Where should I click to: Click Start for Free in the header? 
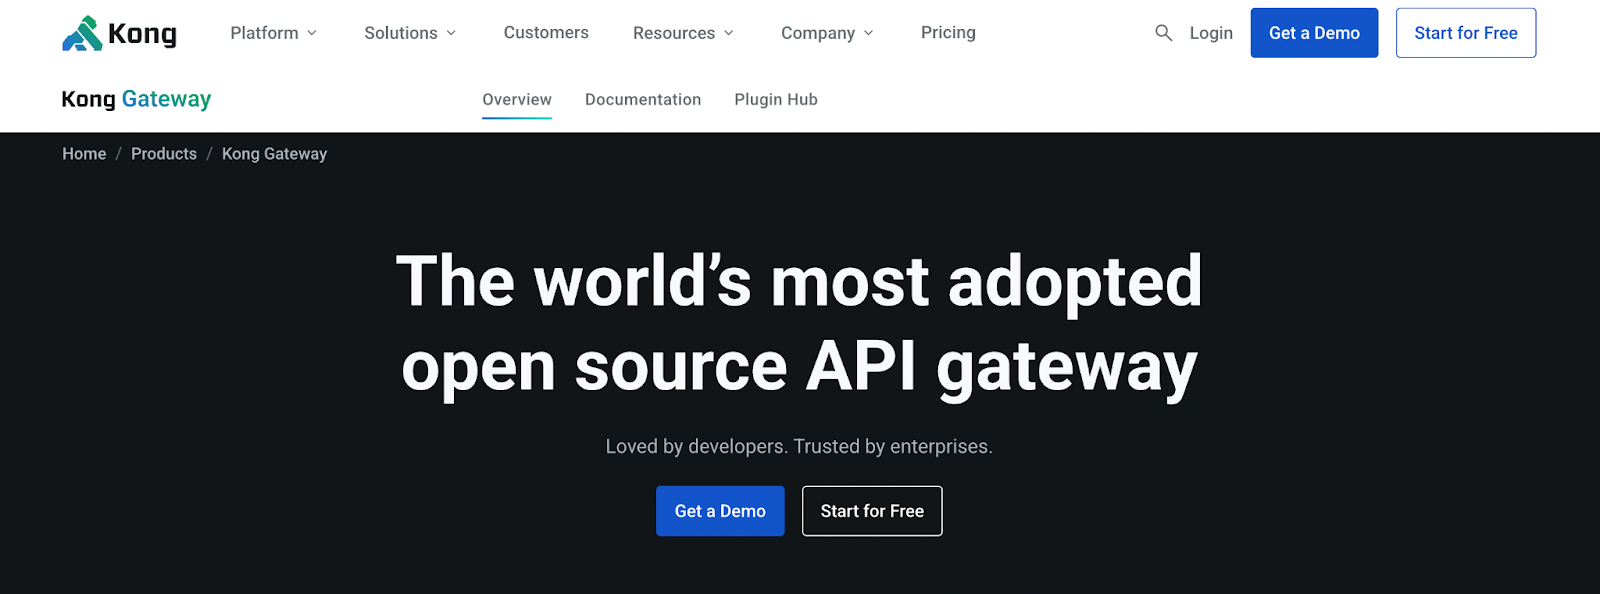[x=1466, y=33]
